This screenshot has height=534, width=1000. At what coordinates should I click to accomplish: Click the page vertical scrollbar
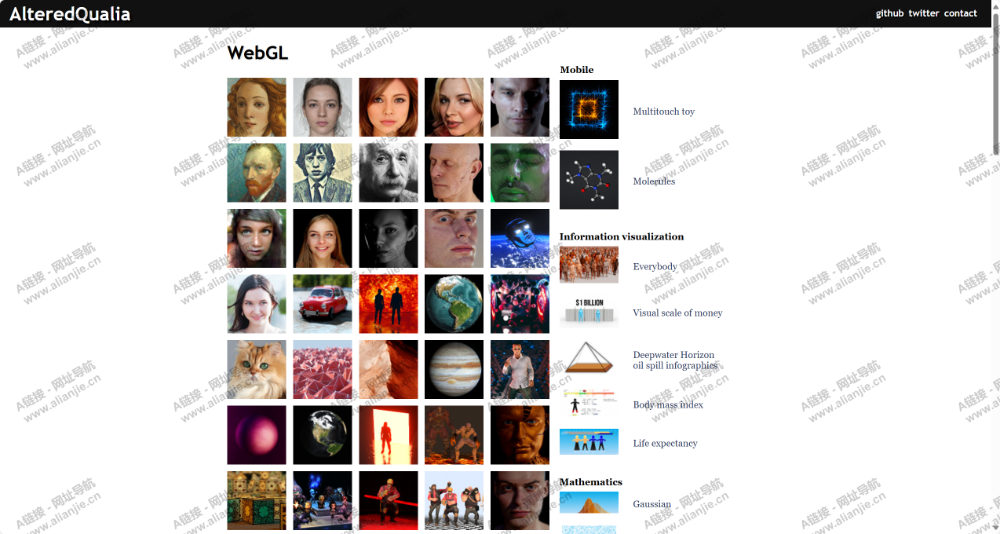pyautogui.click(x=996, y=83)
